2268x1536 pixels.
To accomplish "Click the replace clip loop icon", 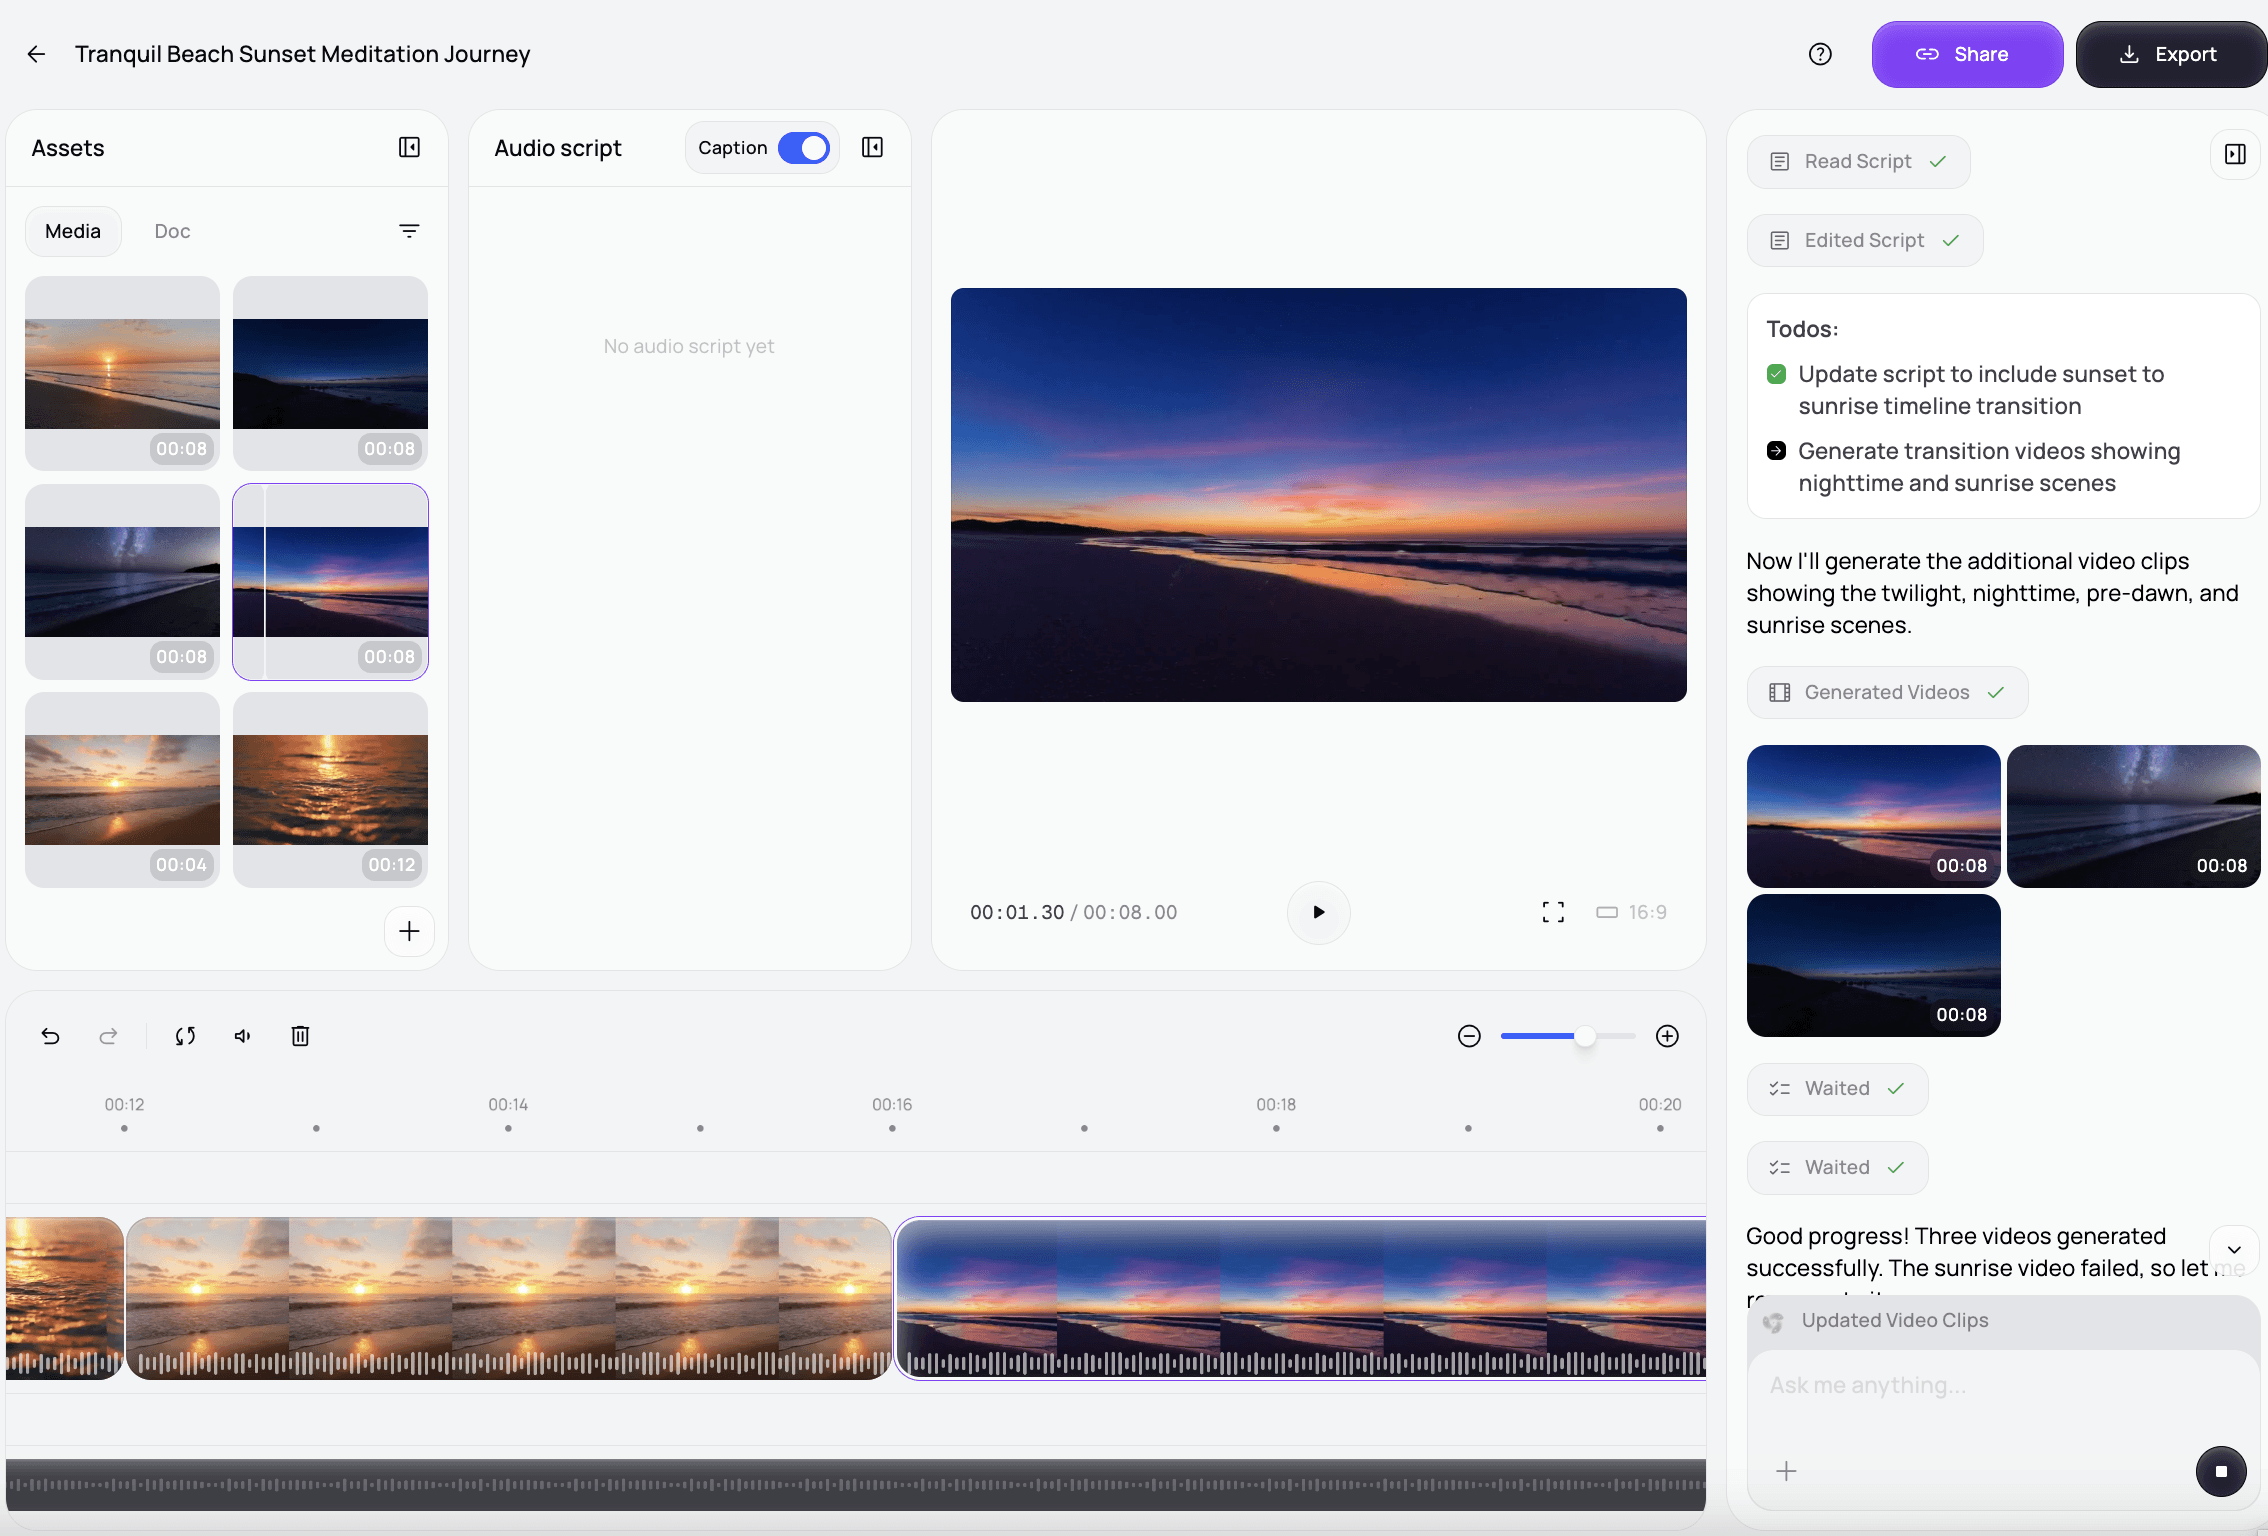I will point(185,1036).
